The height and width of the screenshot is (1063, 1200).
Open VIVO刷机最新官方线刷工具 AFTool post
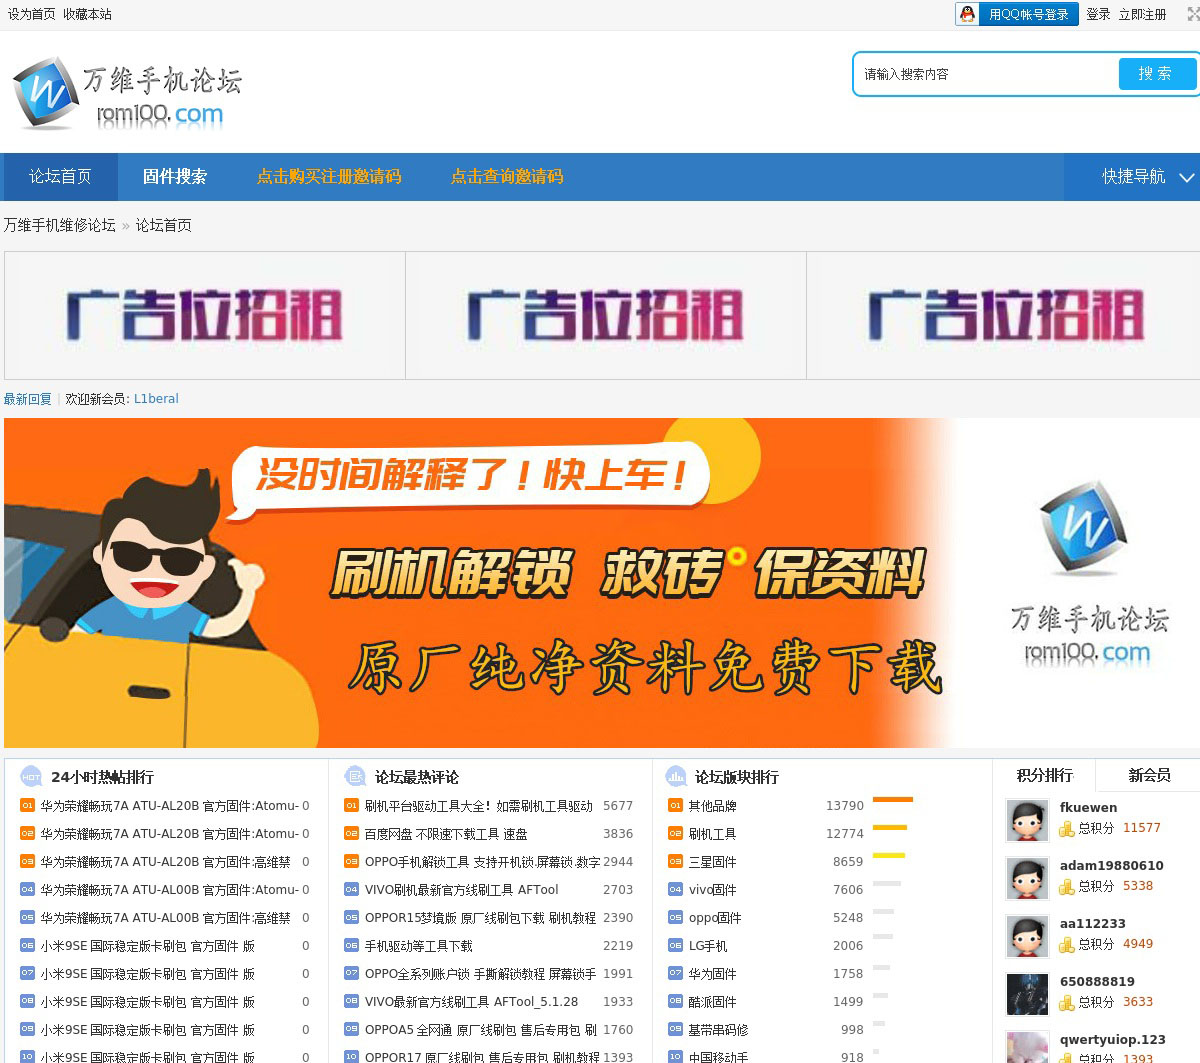click(x=461, y=890)
